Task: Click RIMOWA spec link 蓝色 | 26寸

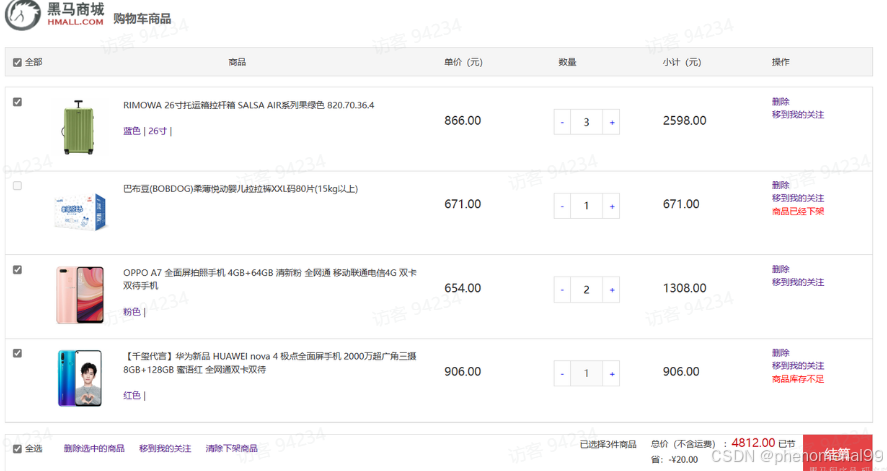Action: pyautogui.click(x=147, y=131)
